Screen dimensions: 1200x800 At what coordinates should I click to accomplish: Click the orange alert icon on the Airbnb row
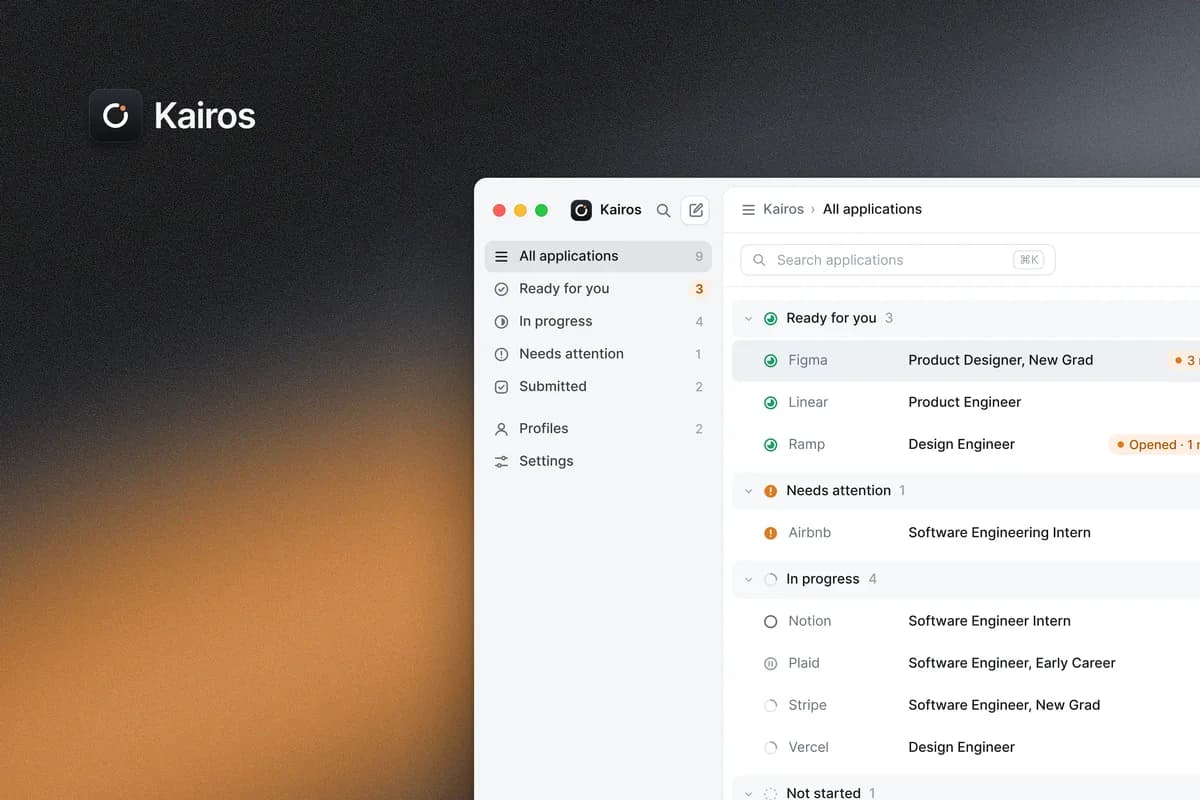[770, 533]
